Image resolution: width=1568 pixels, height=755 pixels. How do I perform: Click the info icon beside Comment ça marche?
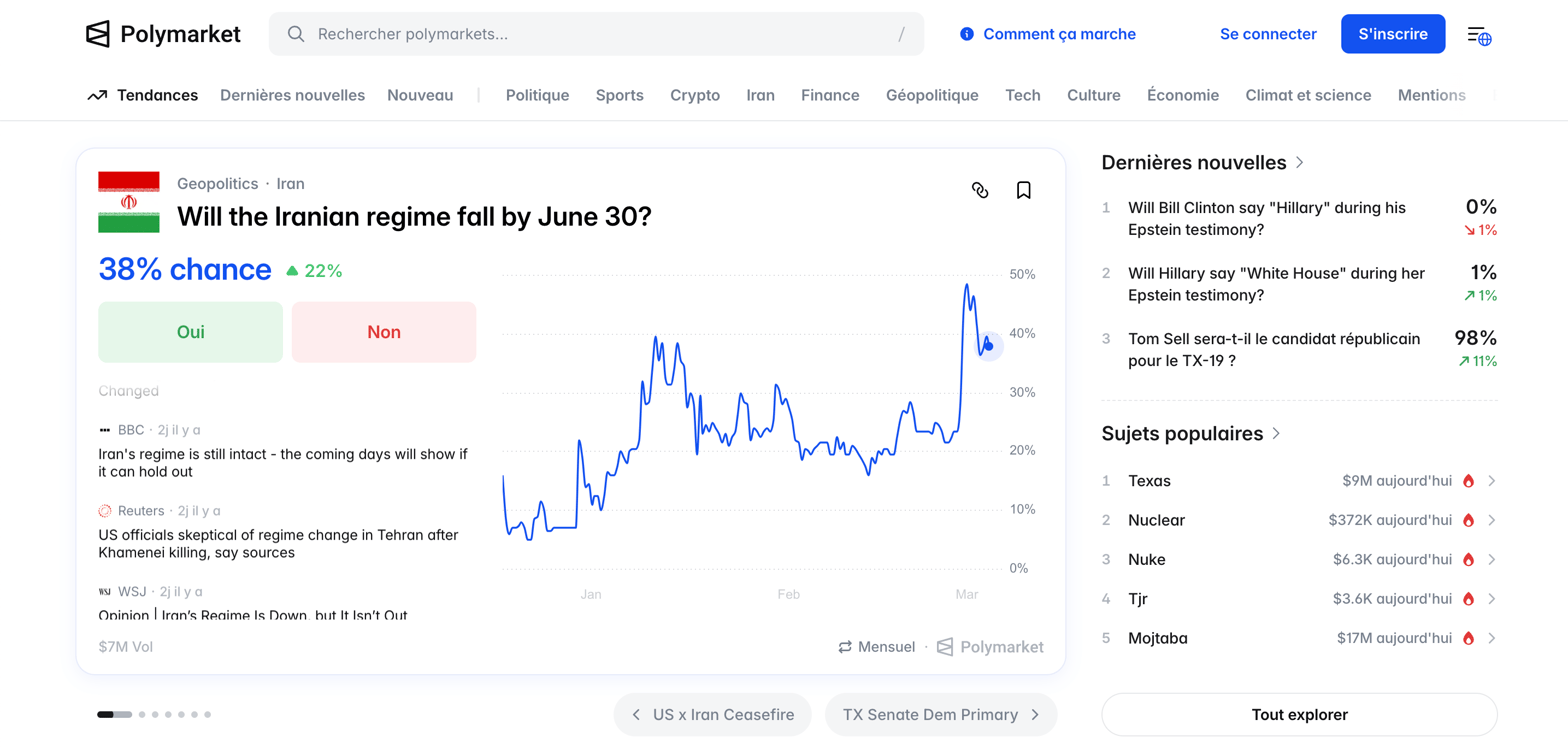point(966,34)
